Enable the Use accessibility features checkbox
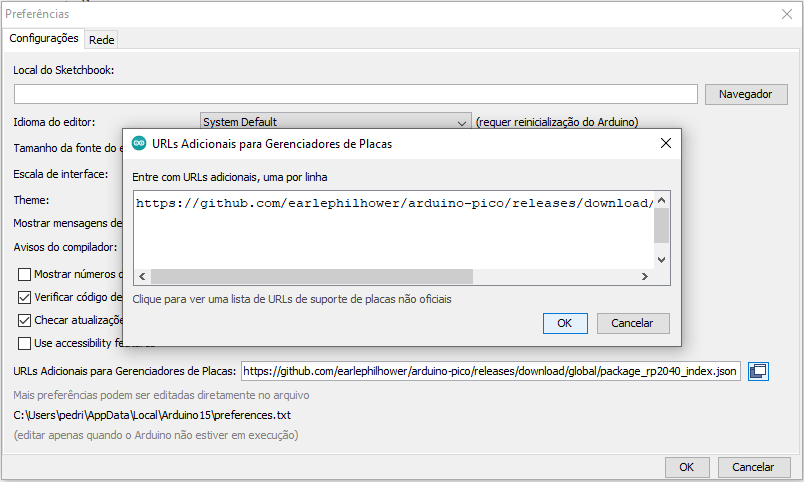 24,344
